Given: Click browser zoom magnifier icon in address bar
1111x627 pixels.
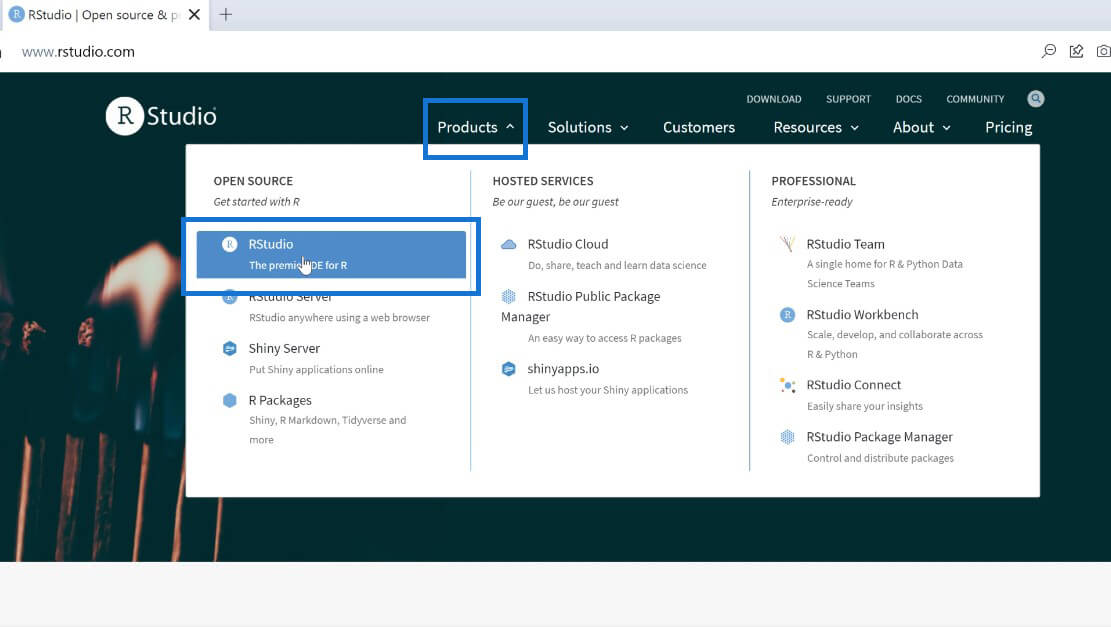Looking at the screenshot, I should tap(1049, 52).
